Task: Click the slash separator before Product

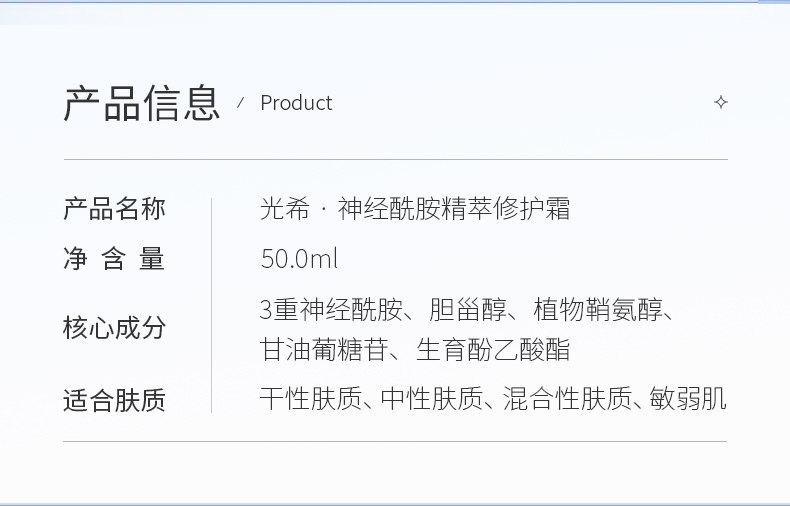Action: [240, 103]
